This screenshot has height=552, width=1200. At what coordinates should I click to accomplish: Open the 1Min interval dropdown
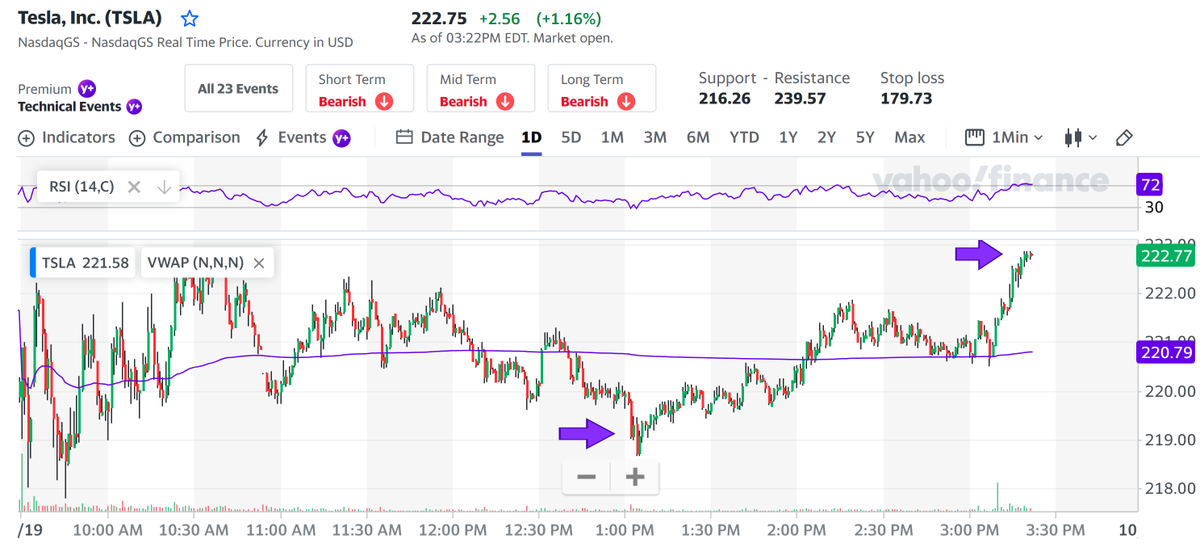pos(1004,137)
